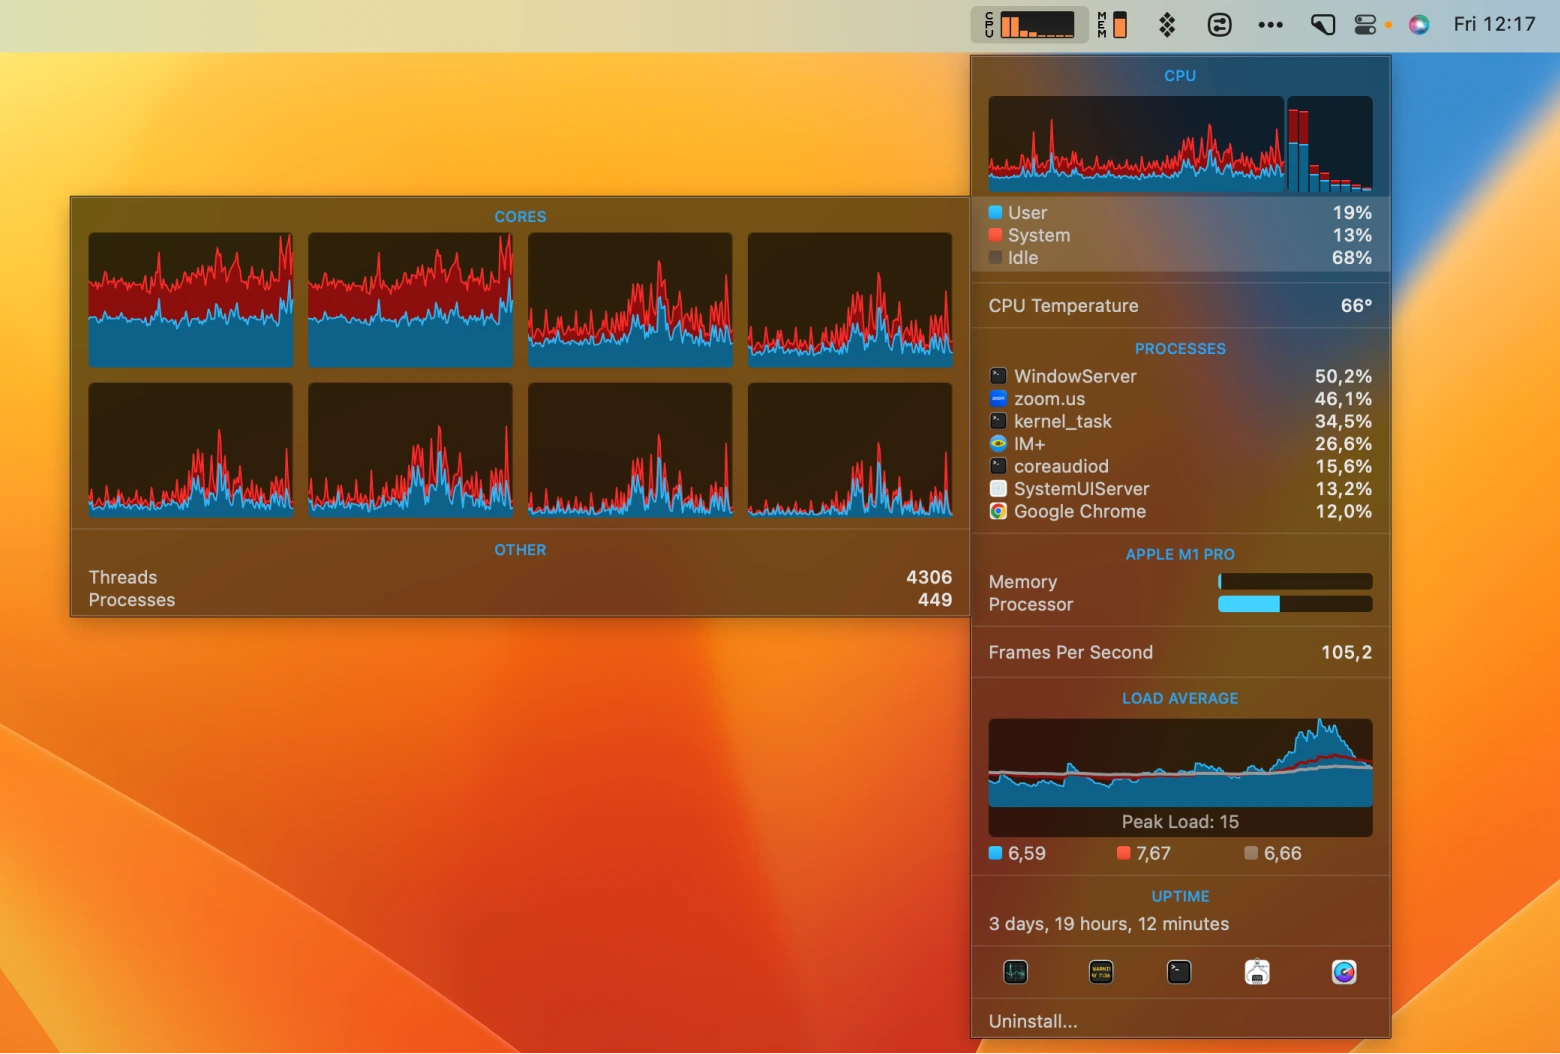The height and width of the screenshot is (1054, 1560).
Task: Choose Uninstall... at the bottom of the panel
Action: click(x=1033, y=1021)
